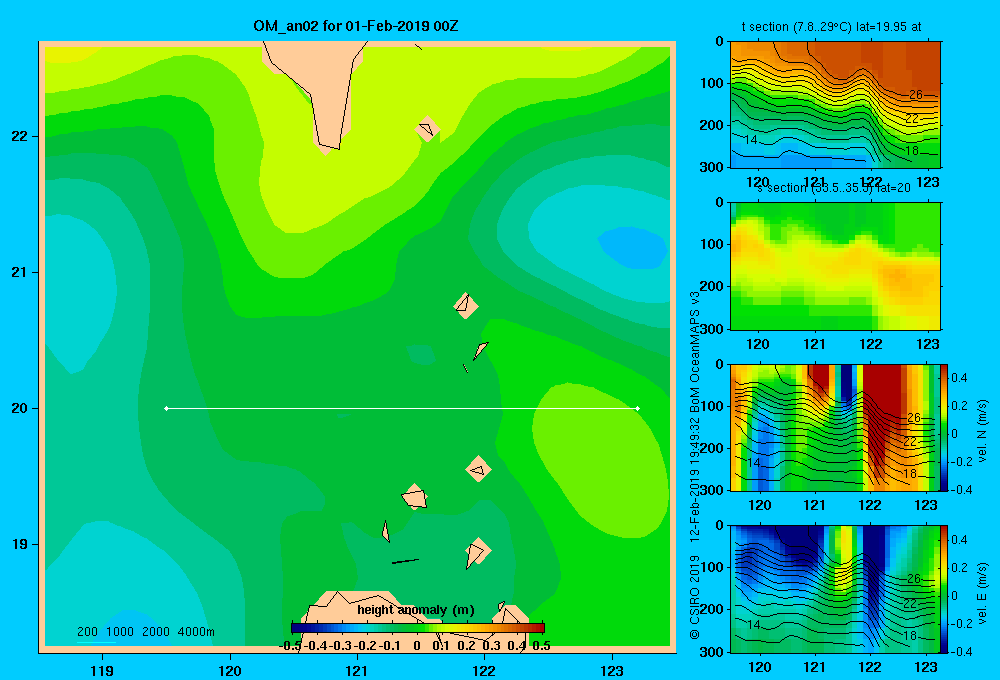Image resolution: width=1000 pixels, height=680 pixels.
Task: Click contour label "26" in temperature section
Action: [916, 94]
